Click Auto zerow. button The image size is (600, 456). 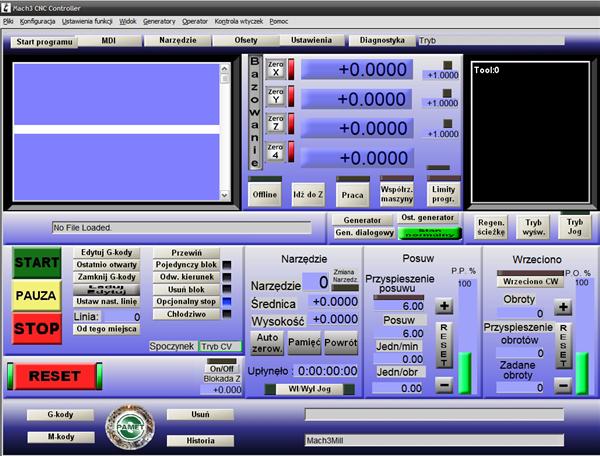pyautogui.click(x=267, y=343)
